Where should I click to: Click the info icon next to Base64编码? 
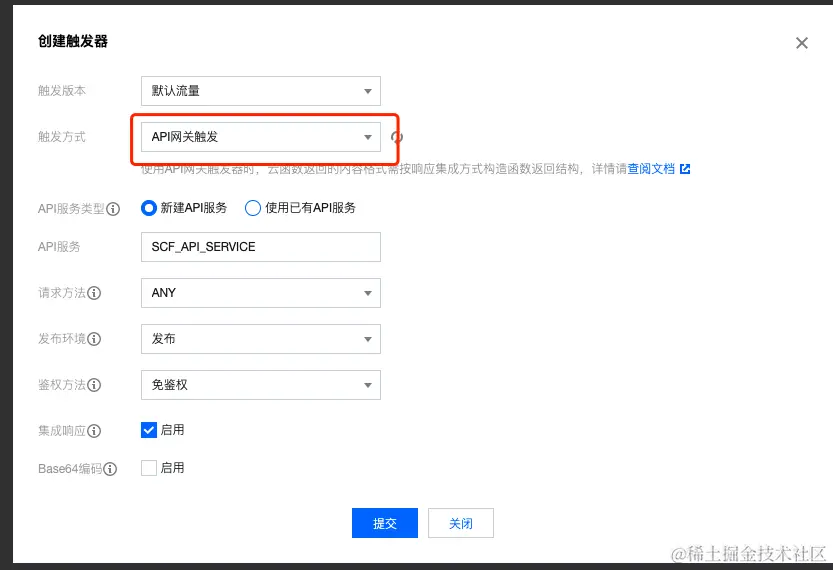pos(110,469)
